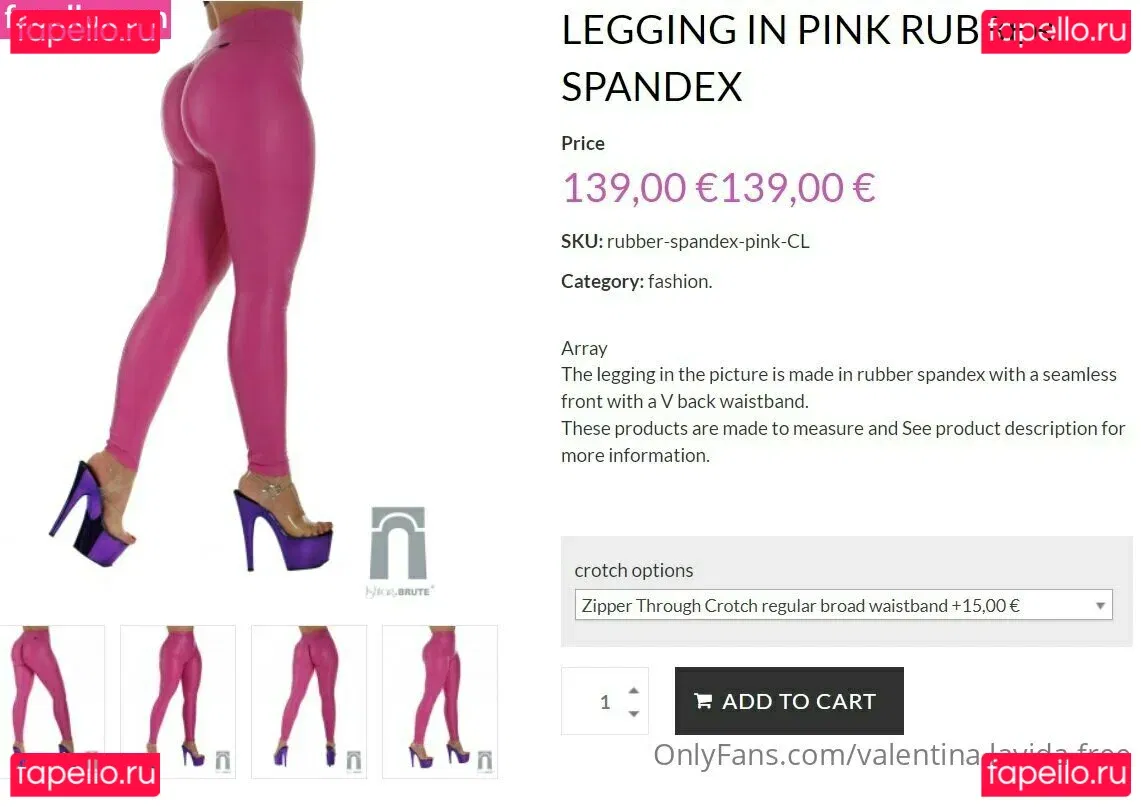The image size is (1141, 807).
Task: Click the bottom-left fapello.ru badge
Action: (85, 774)
